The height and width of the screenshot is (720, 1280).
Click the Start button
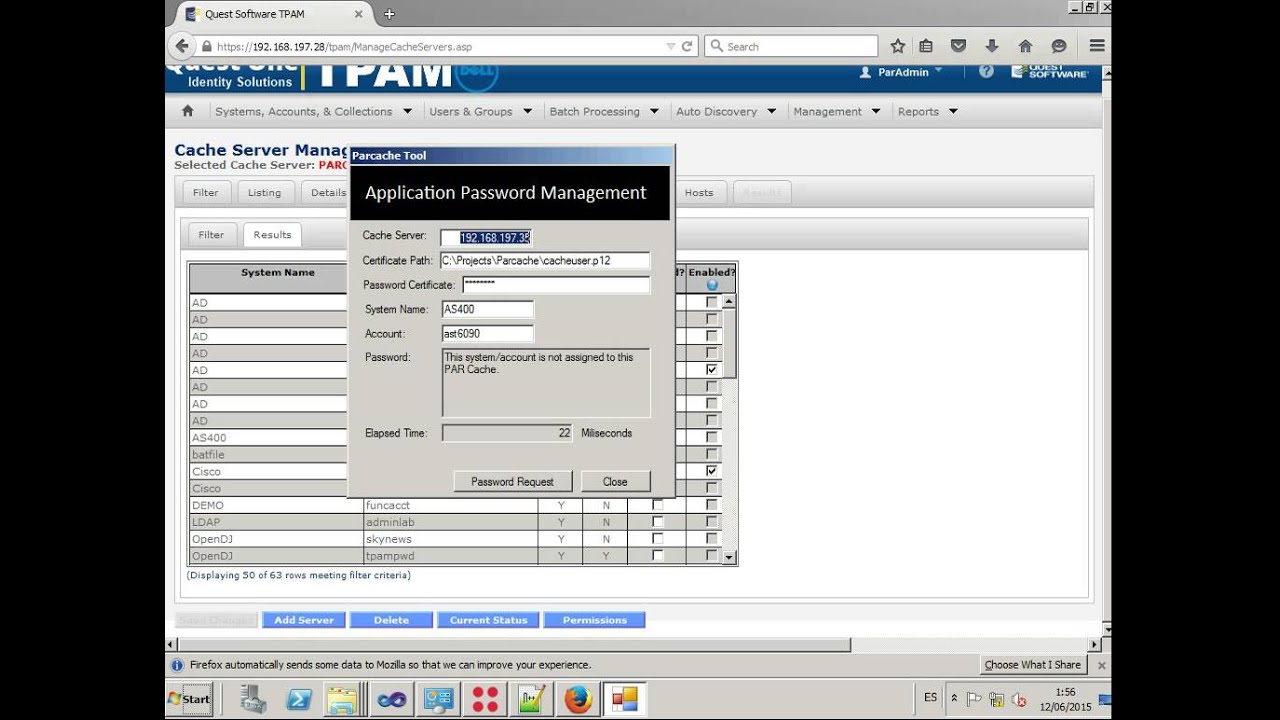tap(190, 699)
